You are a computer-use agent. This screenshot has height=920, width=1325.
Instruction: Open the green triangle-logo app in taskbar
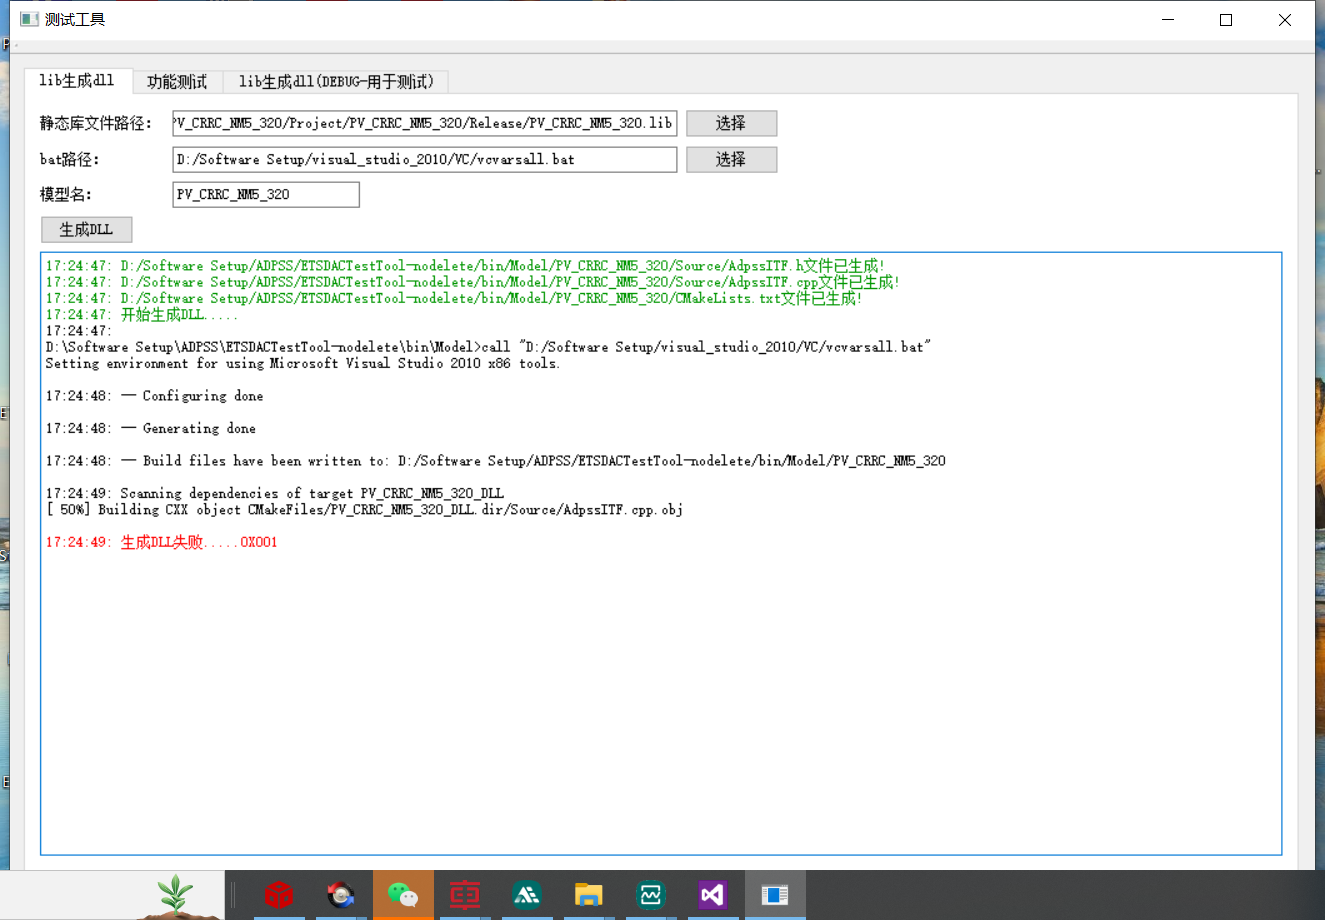[527, 895]
